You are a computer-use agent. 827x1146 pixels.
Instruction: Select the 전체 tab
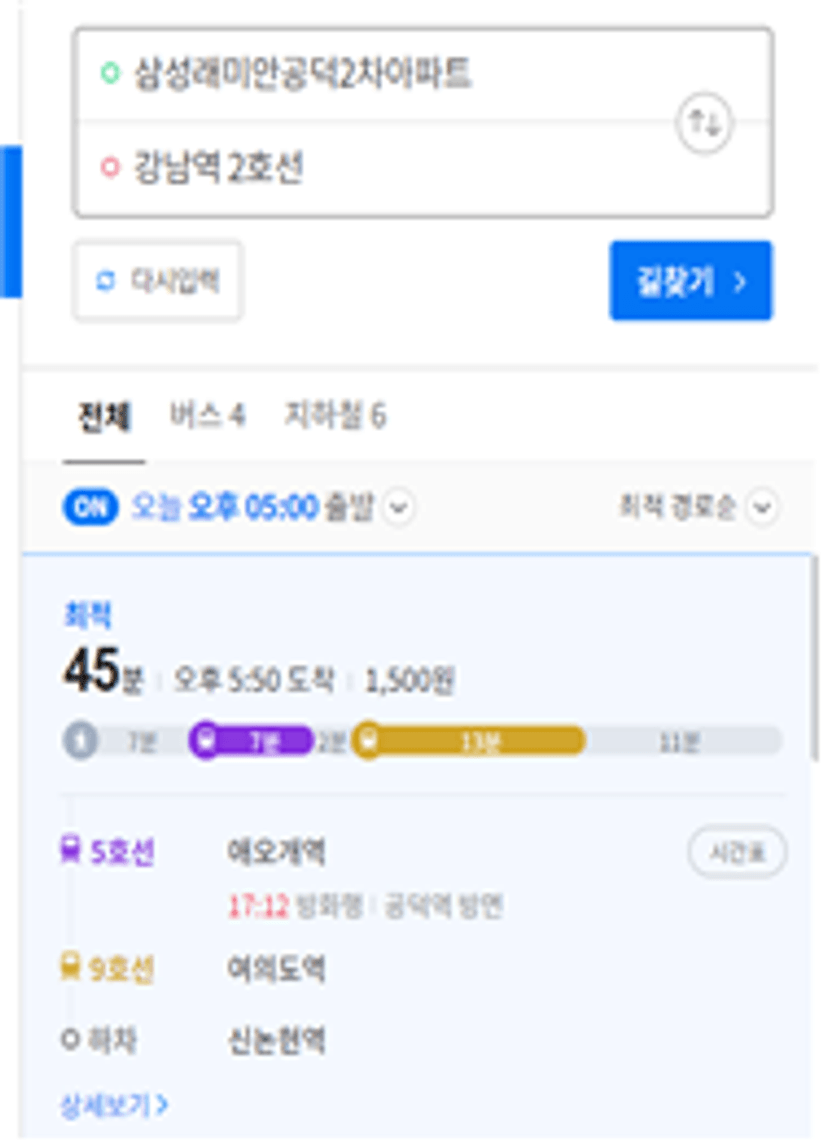click(x=104, y=417)
